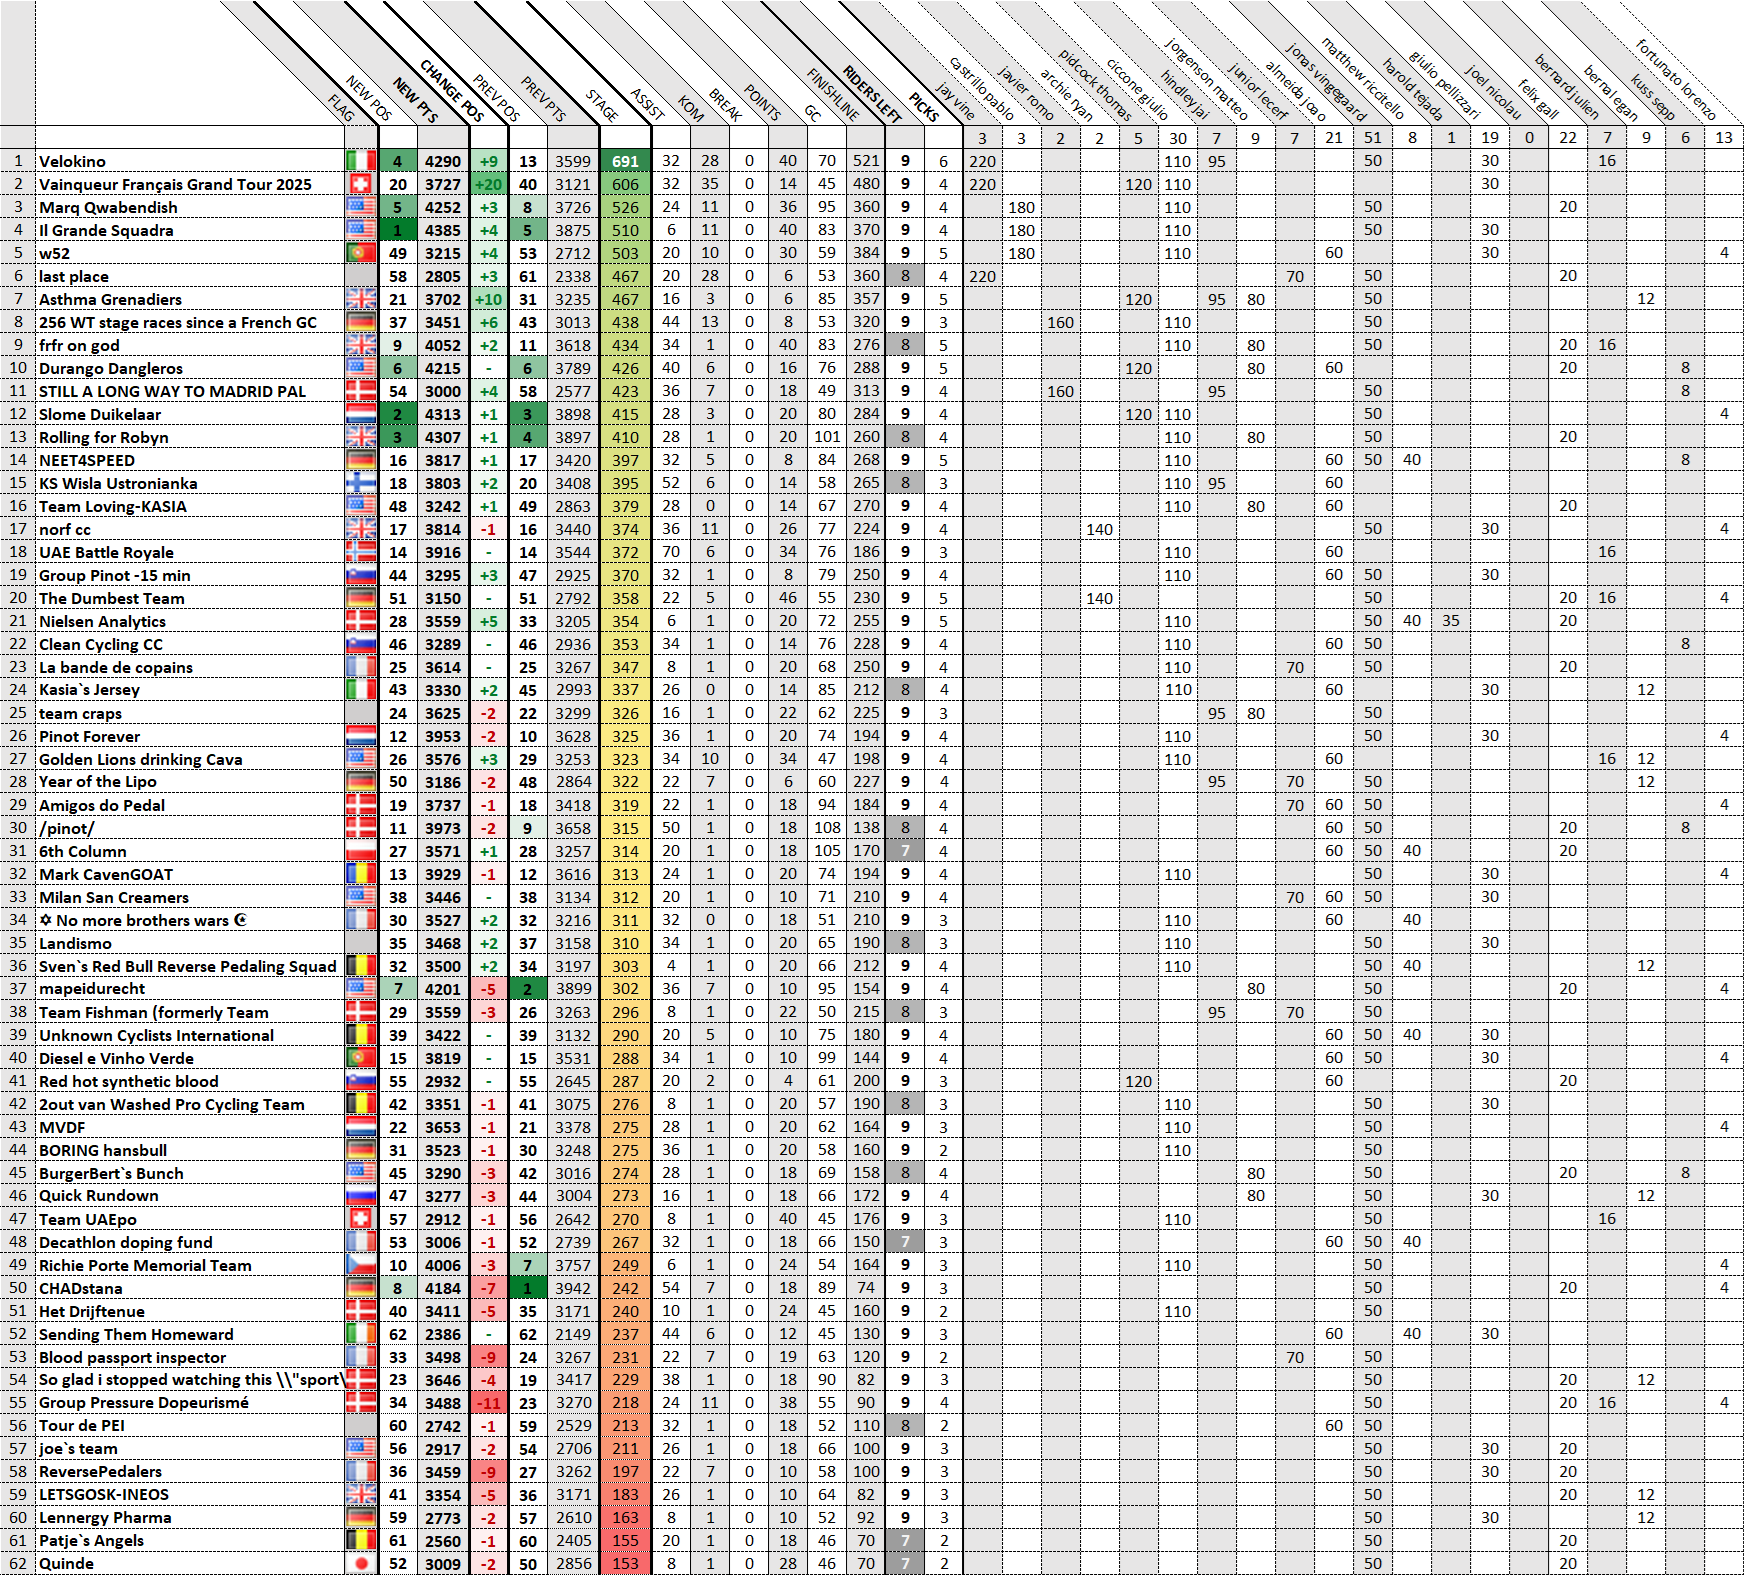This screenshot has width=1744, height=1575.
Task: Click the kuss sepp rider header
Action: pyautogui.click(x=1653, y=98)
